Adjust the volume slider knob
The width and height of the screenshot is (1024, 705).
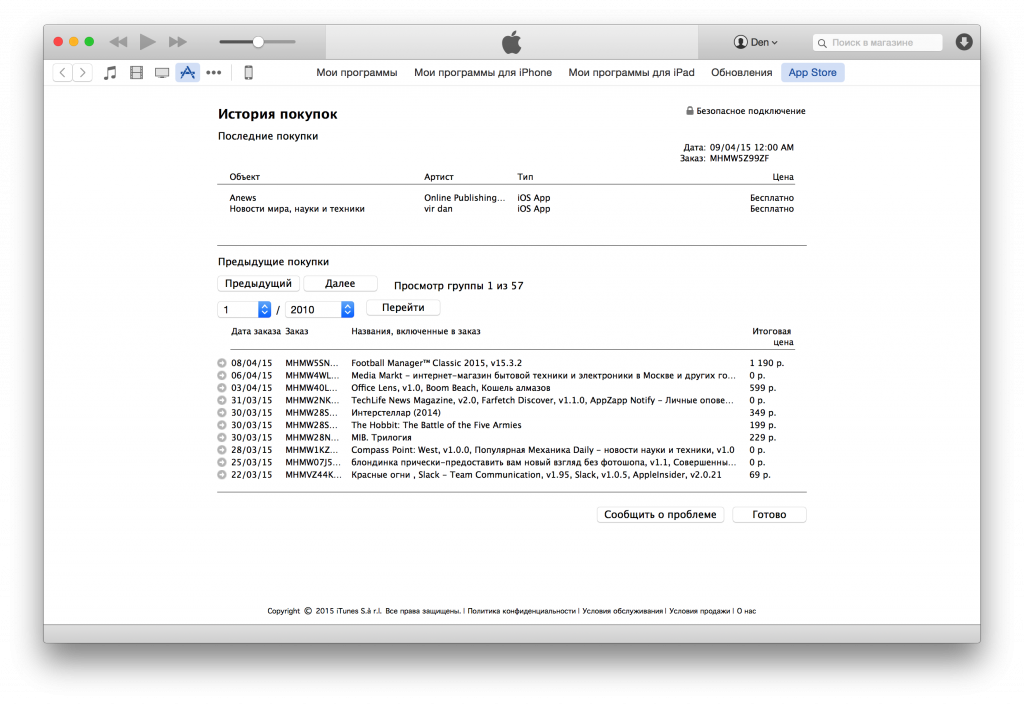click(258, 42)
